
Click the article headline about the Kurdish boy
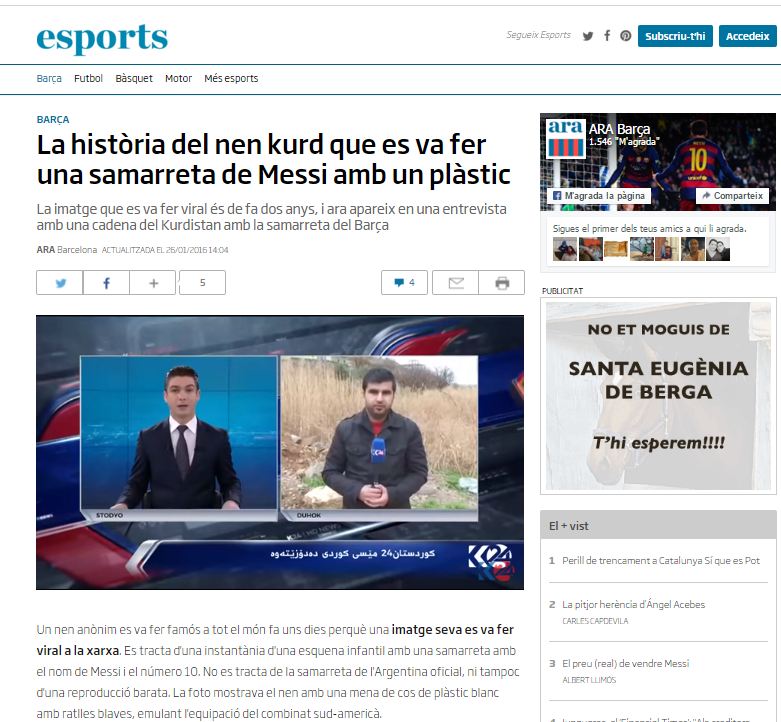click(274, 159)
